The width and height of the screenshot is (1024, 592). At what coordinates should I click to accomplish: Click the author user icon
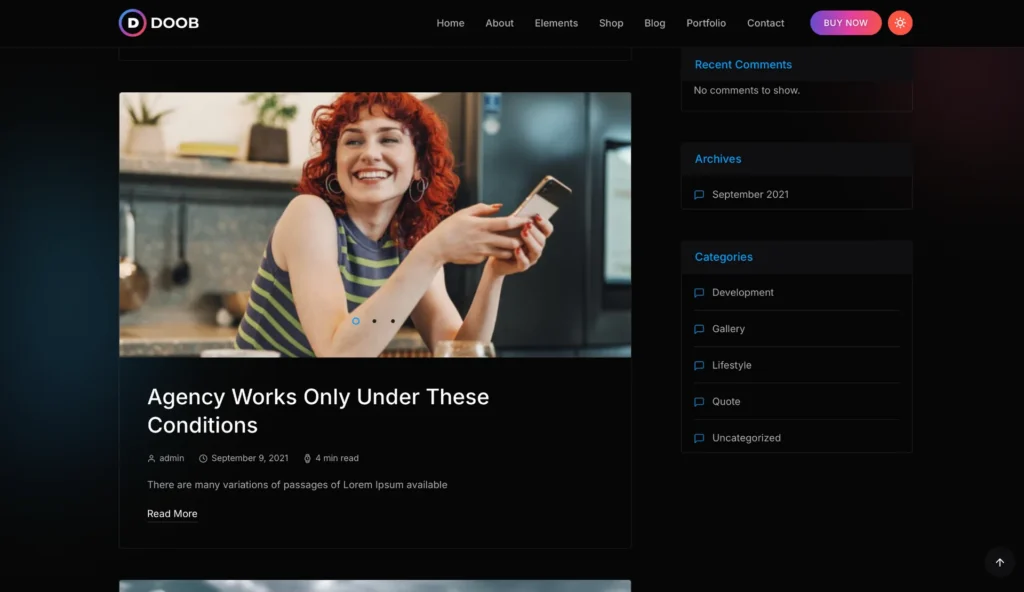[x=151, y=459]
